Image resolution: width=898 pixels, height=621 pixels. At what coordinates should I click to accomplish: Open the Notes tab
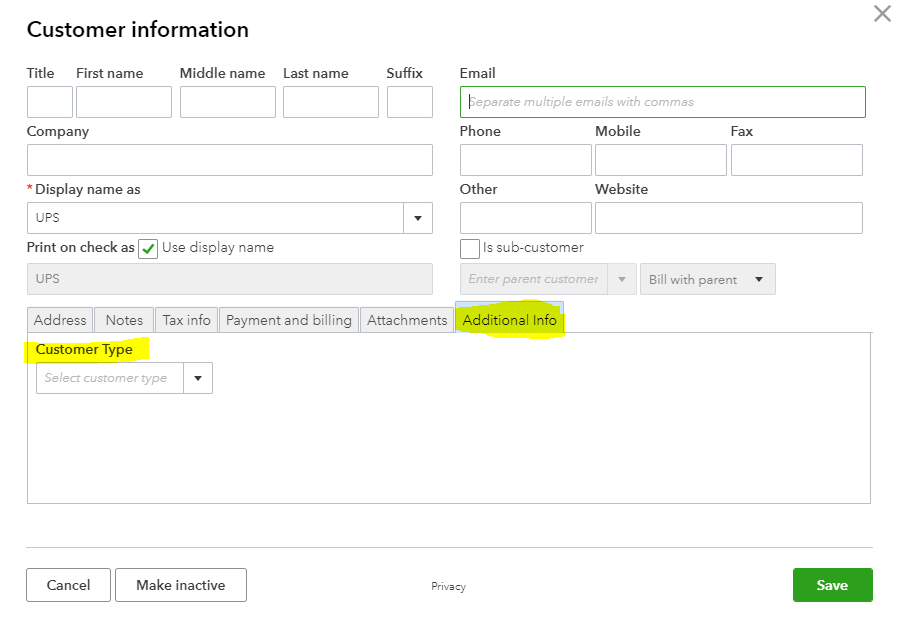[x=123, y=320]
